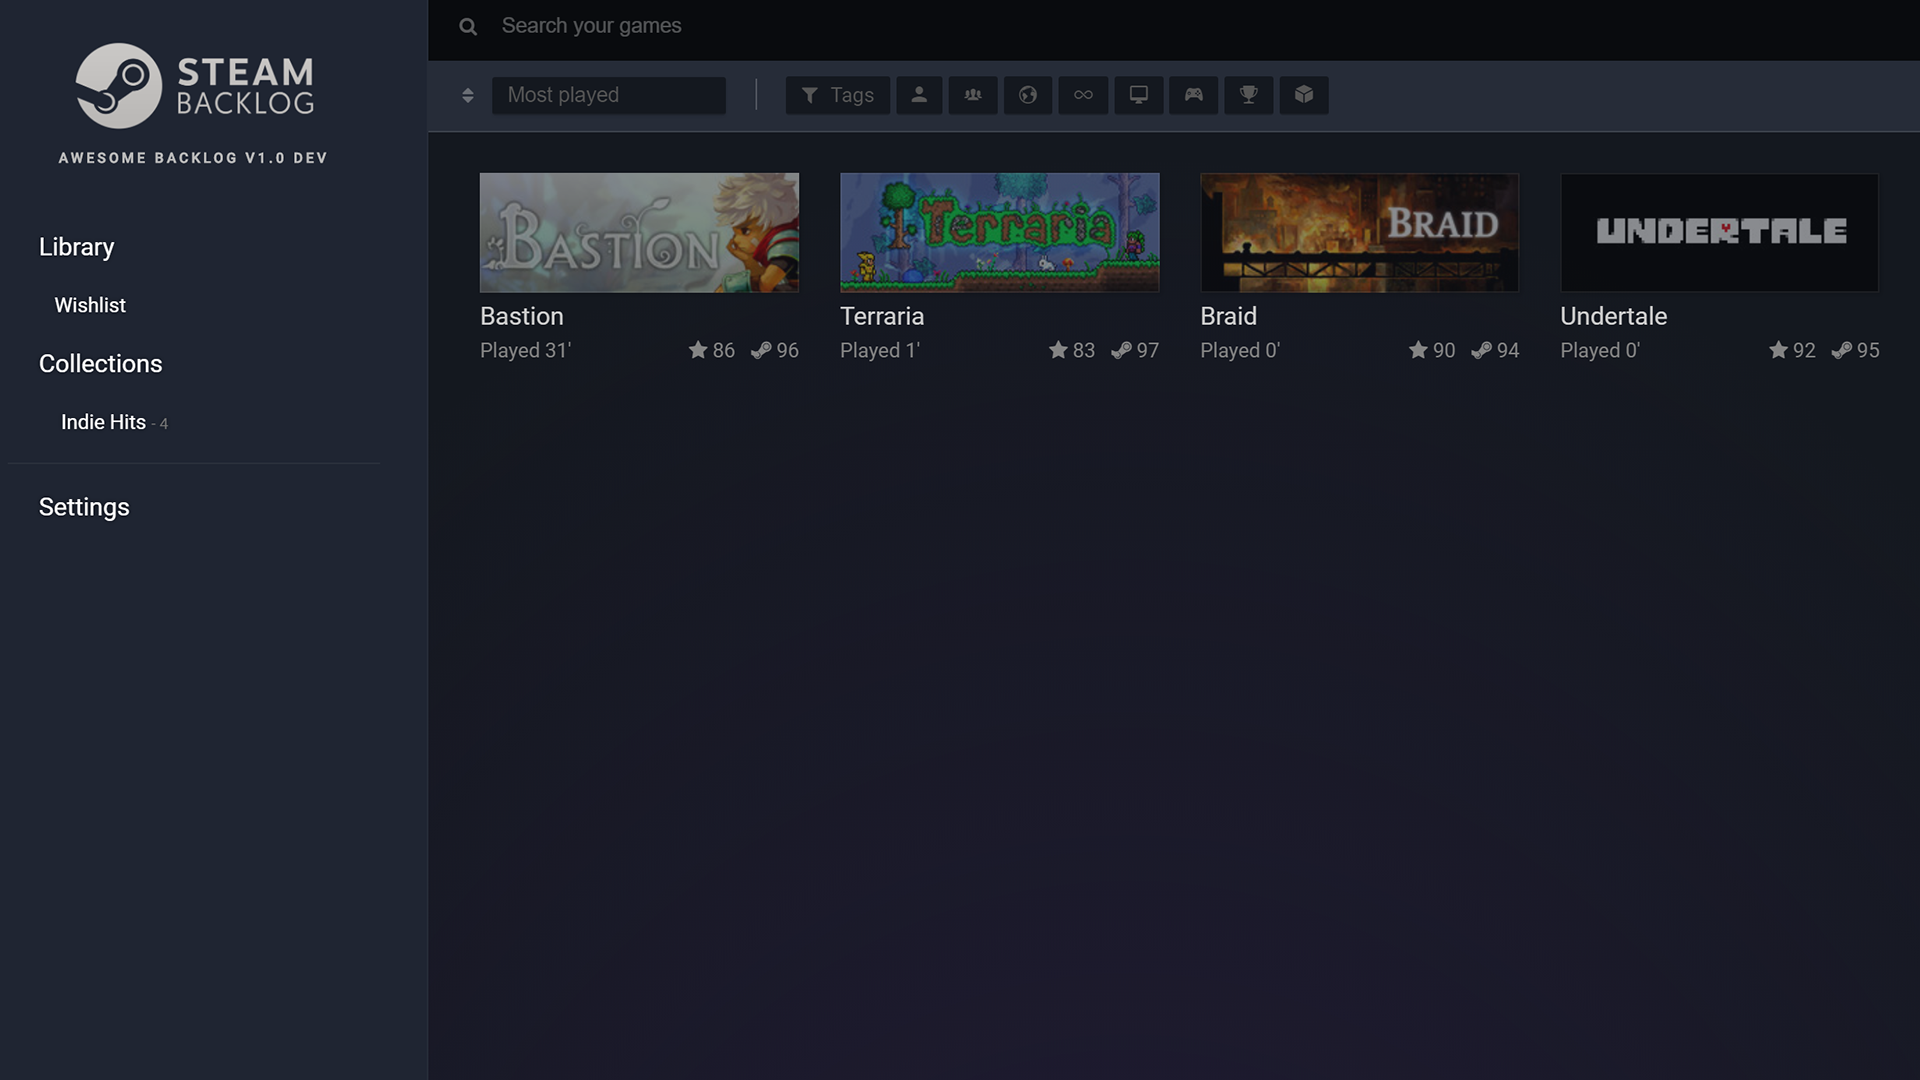This screenshot has width=1920, height=1080.
Task: Click the Collections section header
Action: pos(100,364)
